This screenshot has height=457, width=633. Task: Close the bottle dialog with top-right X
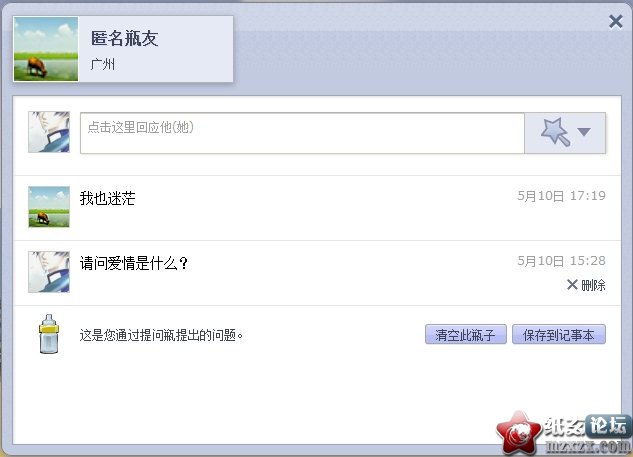[616, 22]
